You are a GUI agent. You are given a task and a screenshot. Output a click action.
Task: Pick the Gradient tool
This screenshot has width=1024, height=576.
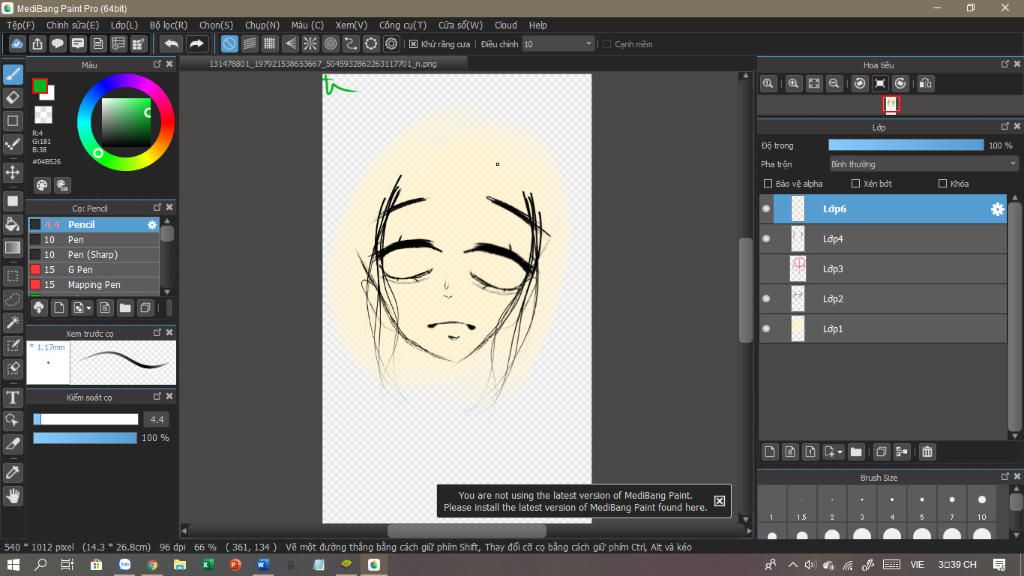[x=13, y=248]
